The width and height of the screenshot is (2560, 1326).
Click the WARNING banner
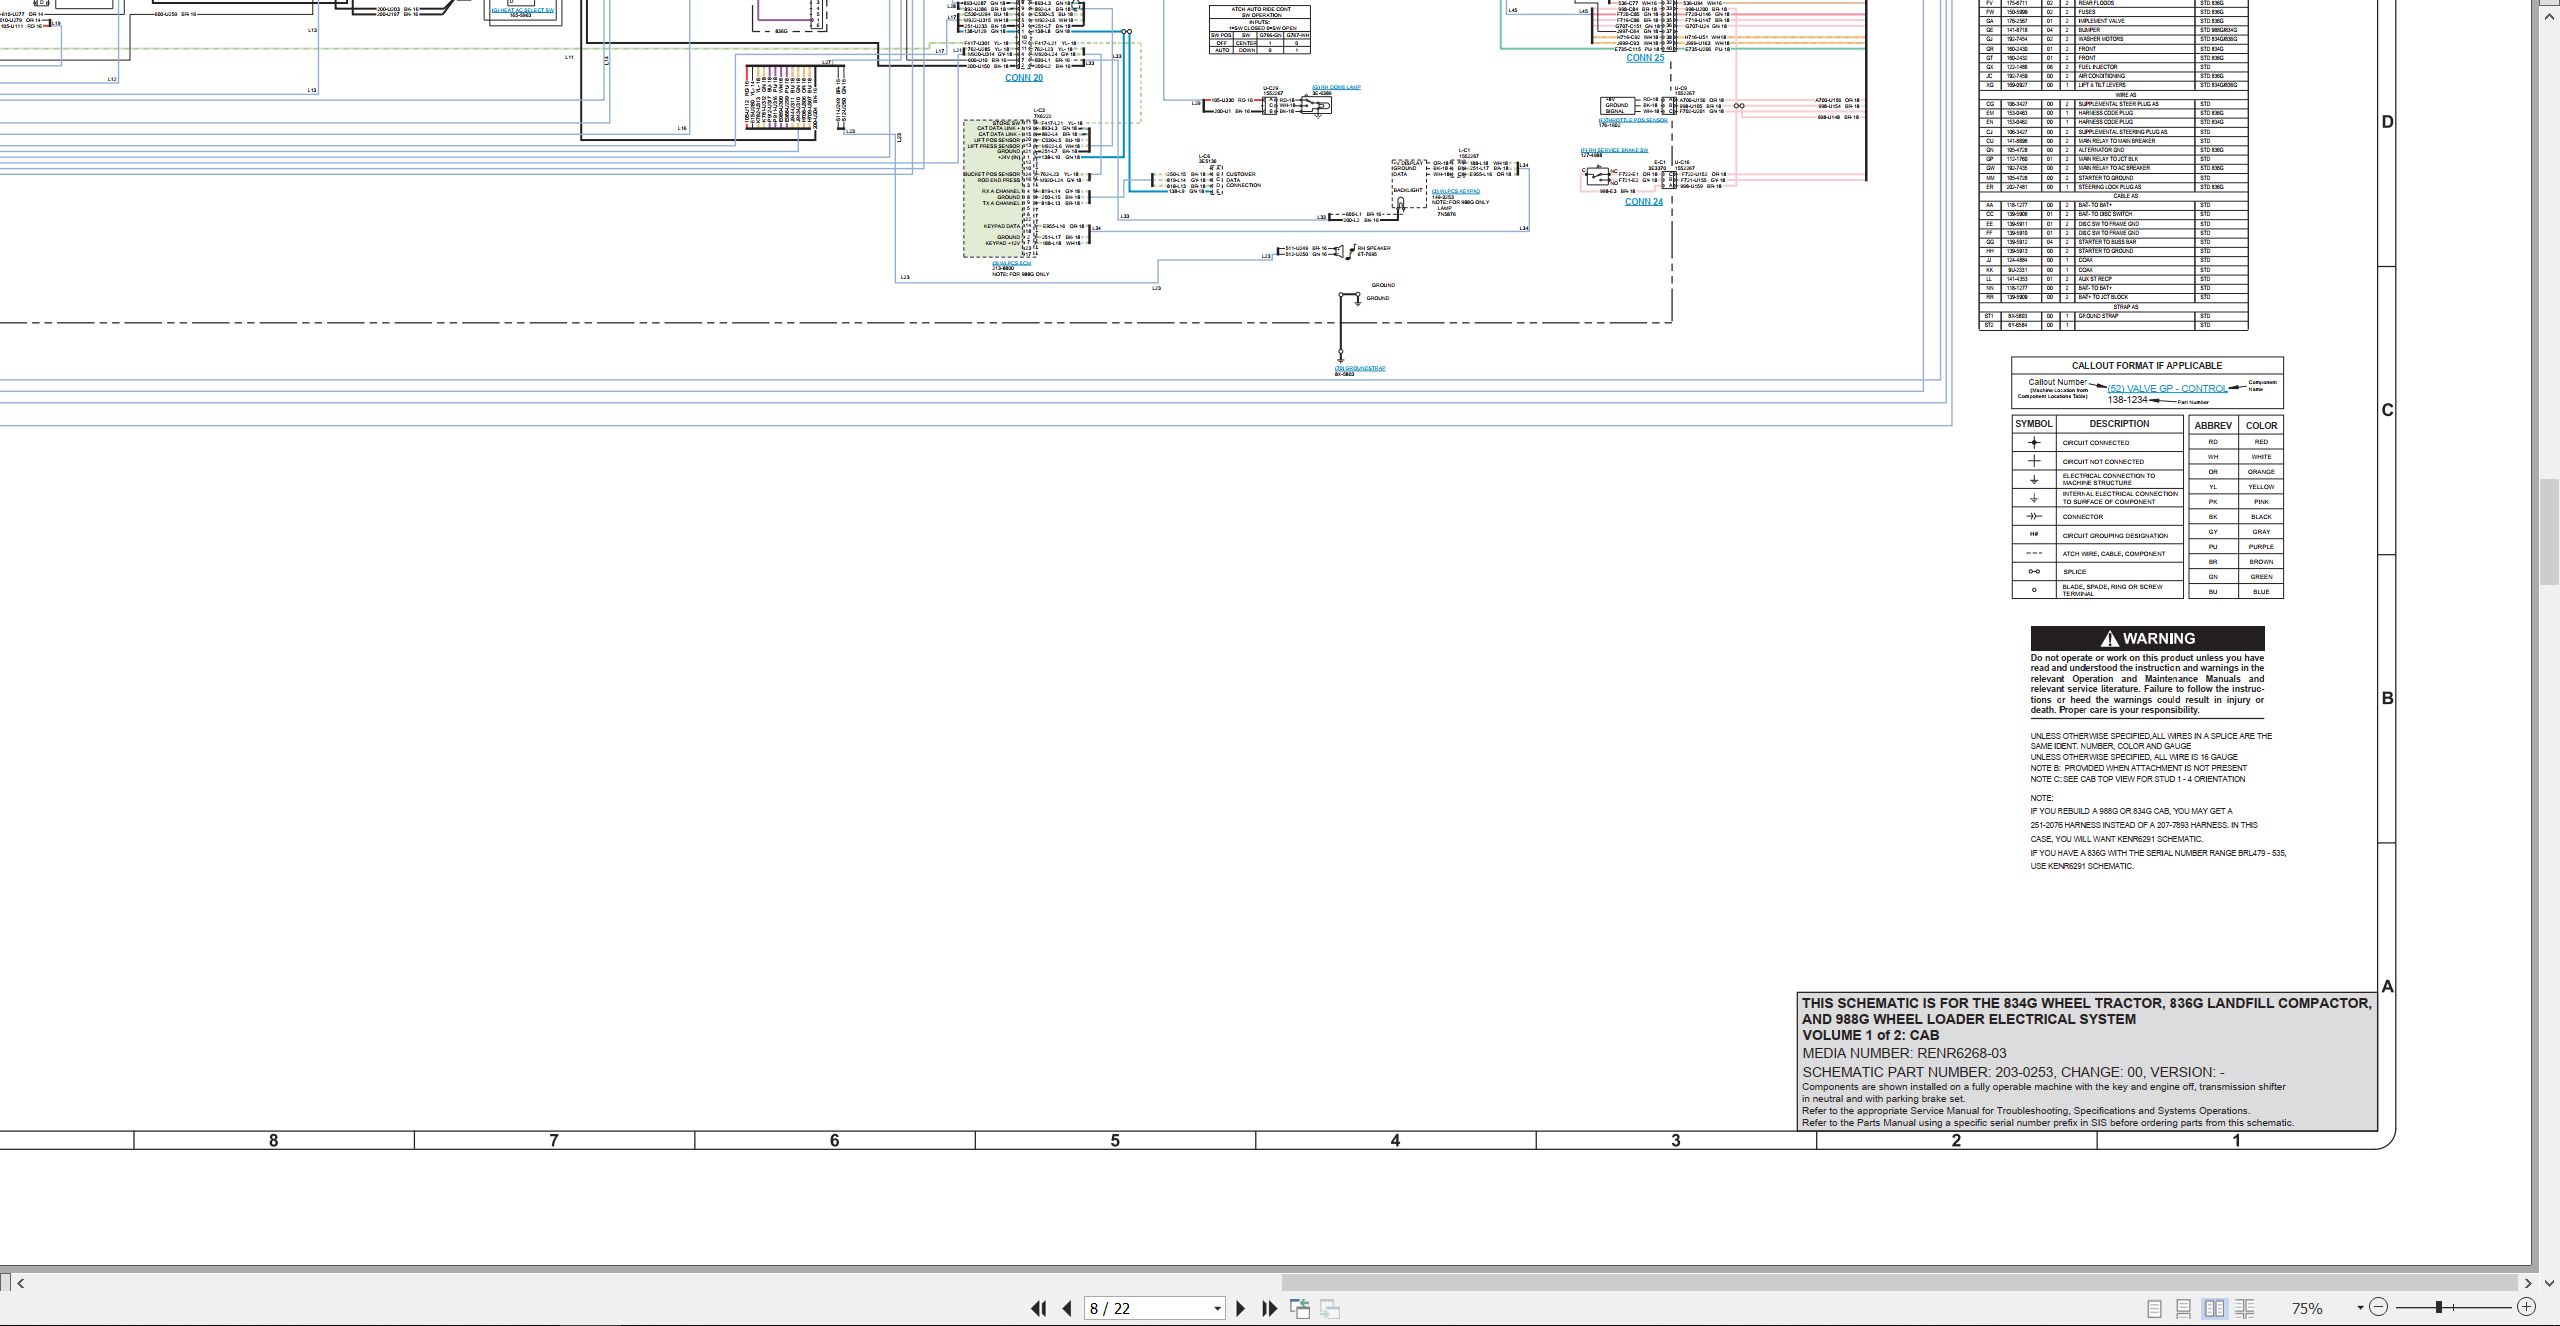pos(2147,638)
